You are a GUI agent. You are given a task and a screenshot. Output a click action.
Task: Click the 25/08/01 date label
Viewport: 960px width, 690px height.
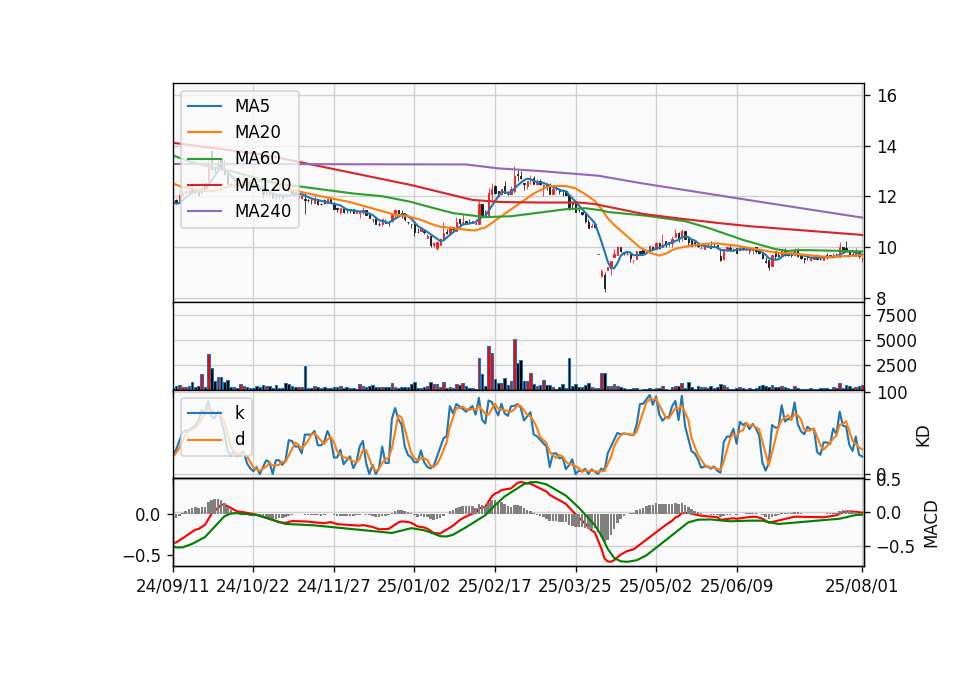861,586
